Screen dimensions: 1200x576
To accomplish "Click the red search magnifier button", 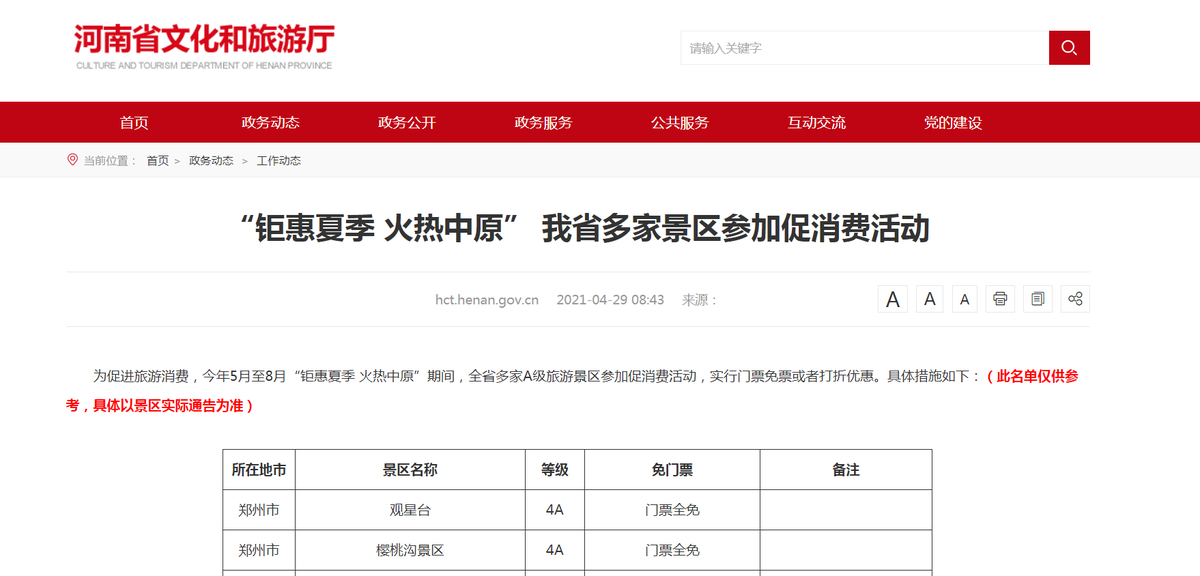I will (1069, 48).
